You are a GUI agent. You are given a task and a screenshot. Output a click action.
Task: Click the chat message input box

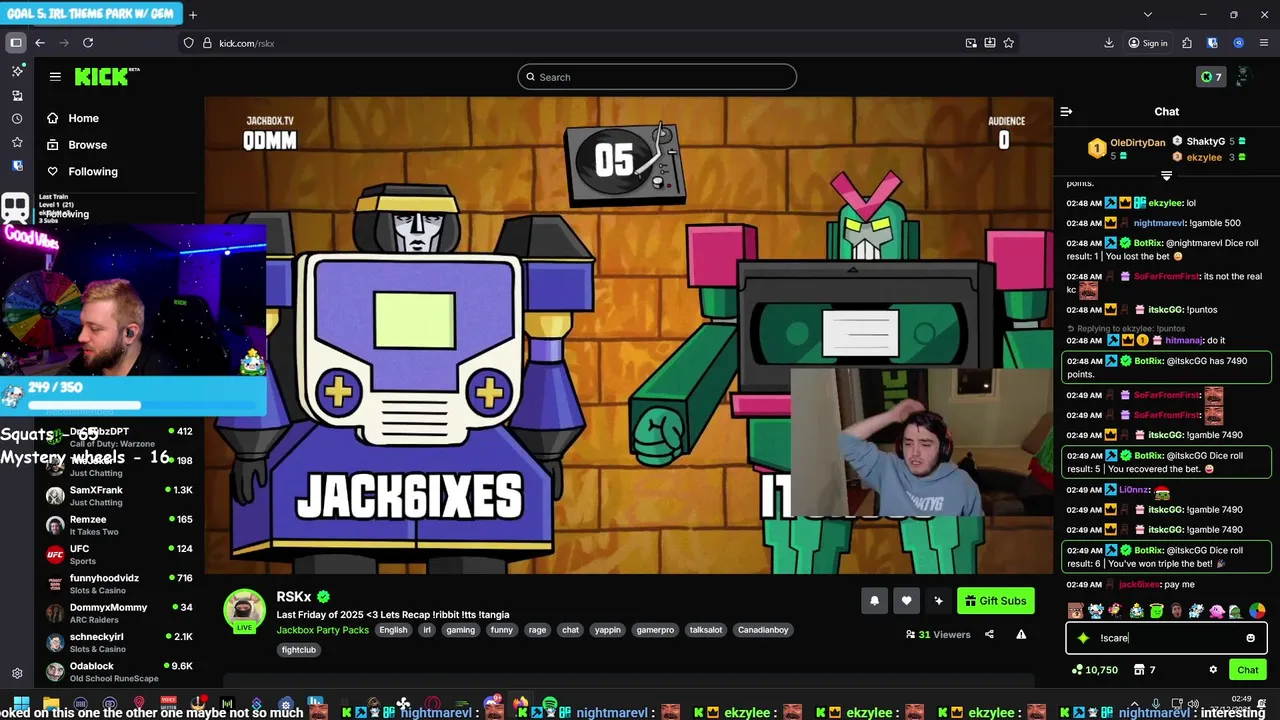click(1166, 638)
